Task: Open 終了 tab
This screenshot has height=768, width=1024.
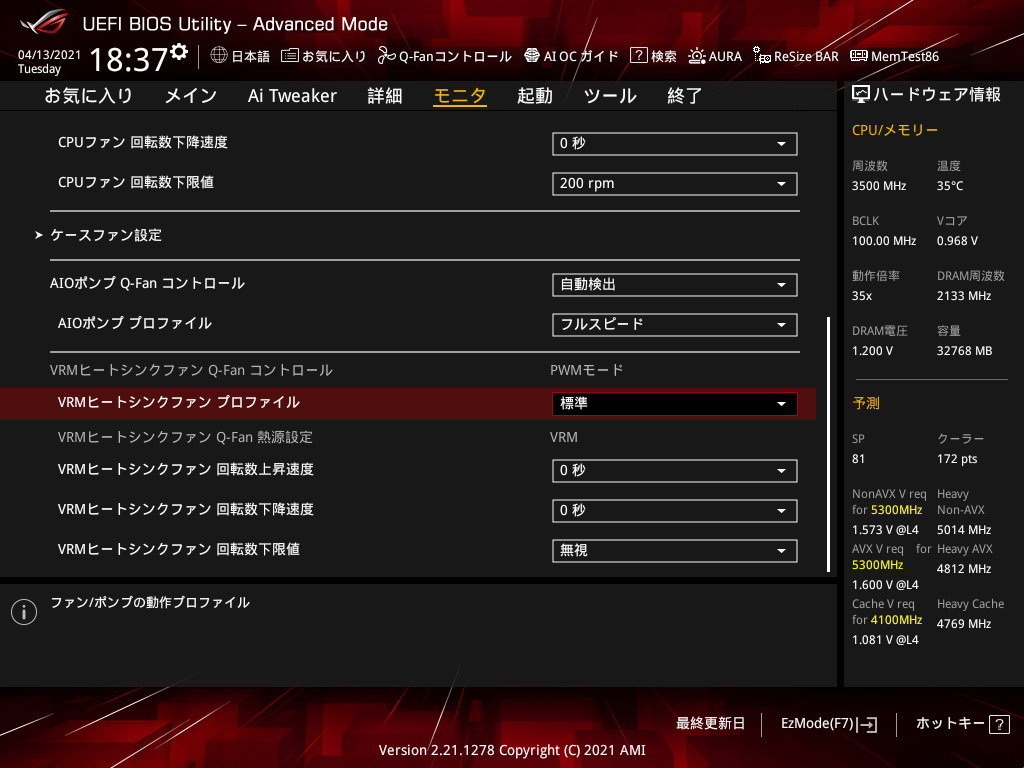Action: (x=684, y=96)
